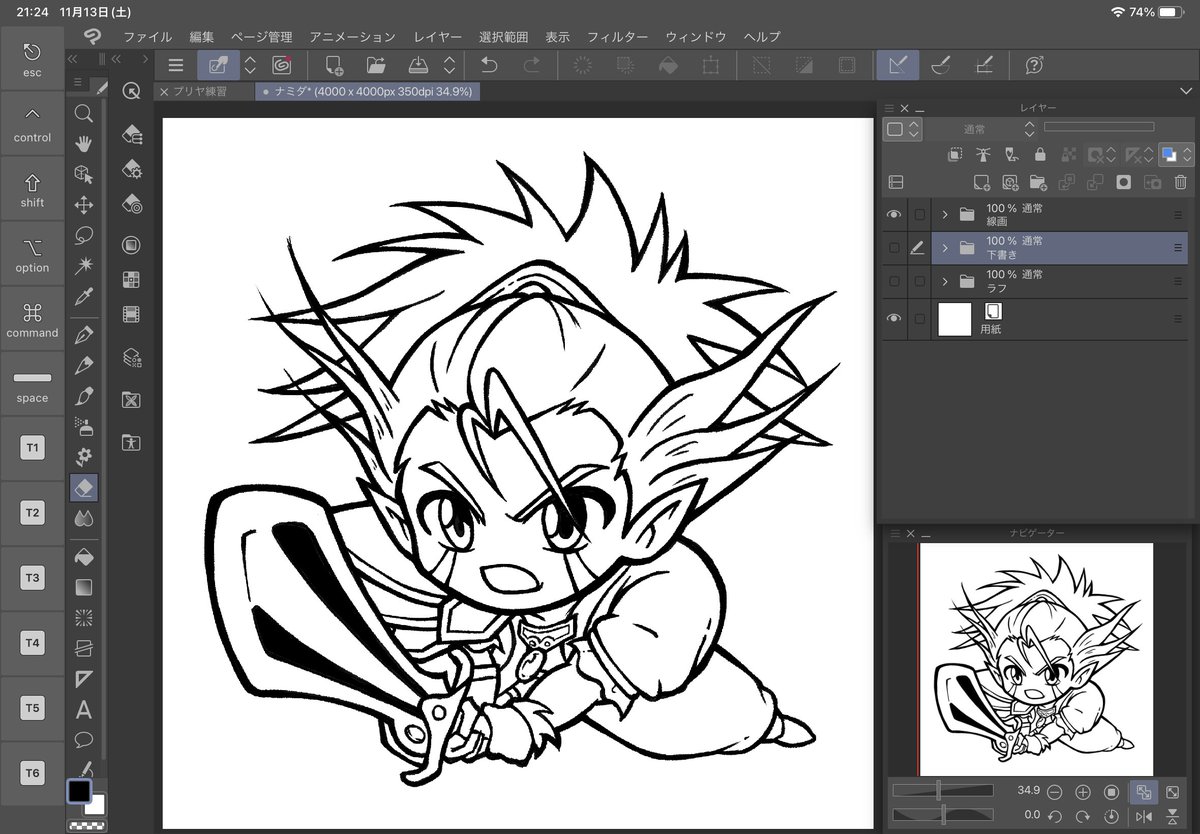Delete layer with trash icon
This screenshot has width=1200, height=834.
point(1180,182)
